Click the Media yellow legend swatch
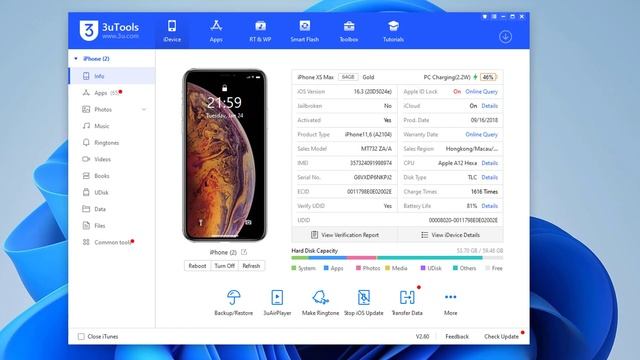The width and height of the screenshot is (640, 360). coord(387,268)
